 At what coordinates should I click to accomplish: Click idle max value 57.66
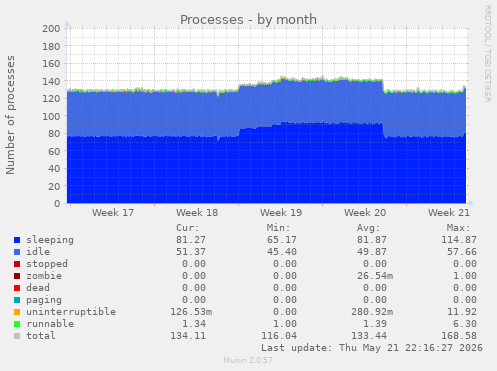coord(462,252)
